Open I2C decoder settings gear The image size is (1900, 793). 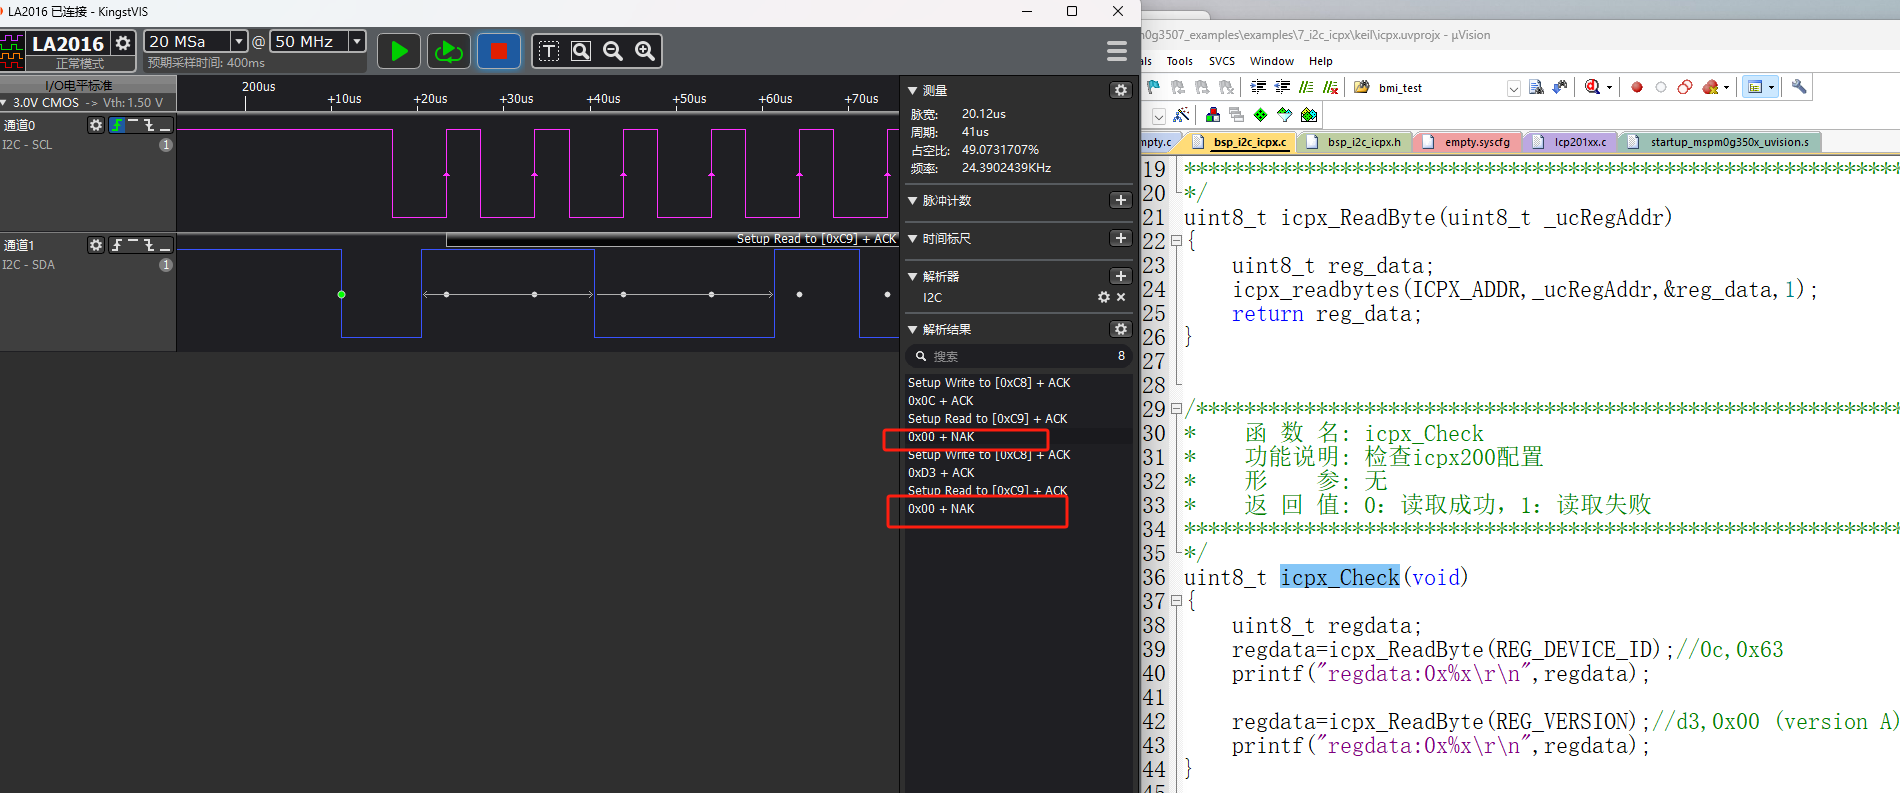1104,297
